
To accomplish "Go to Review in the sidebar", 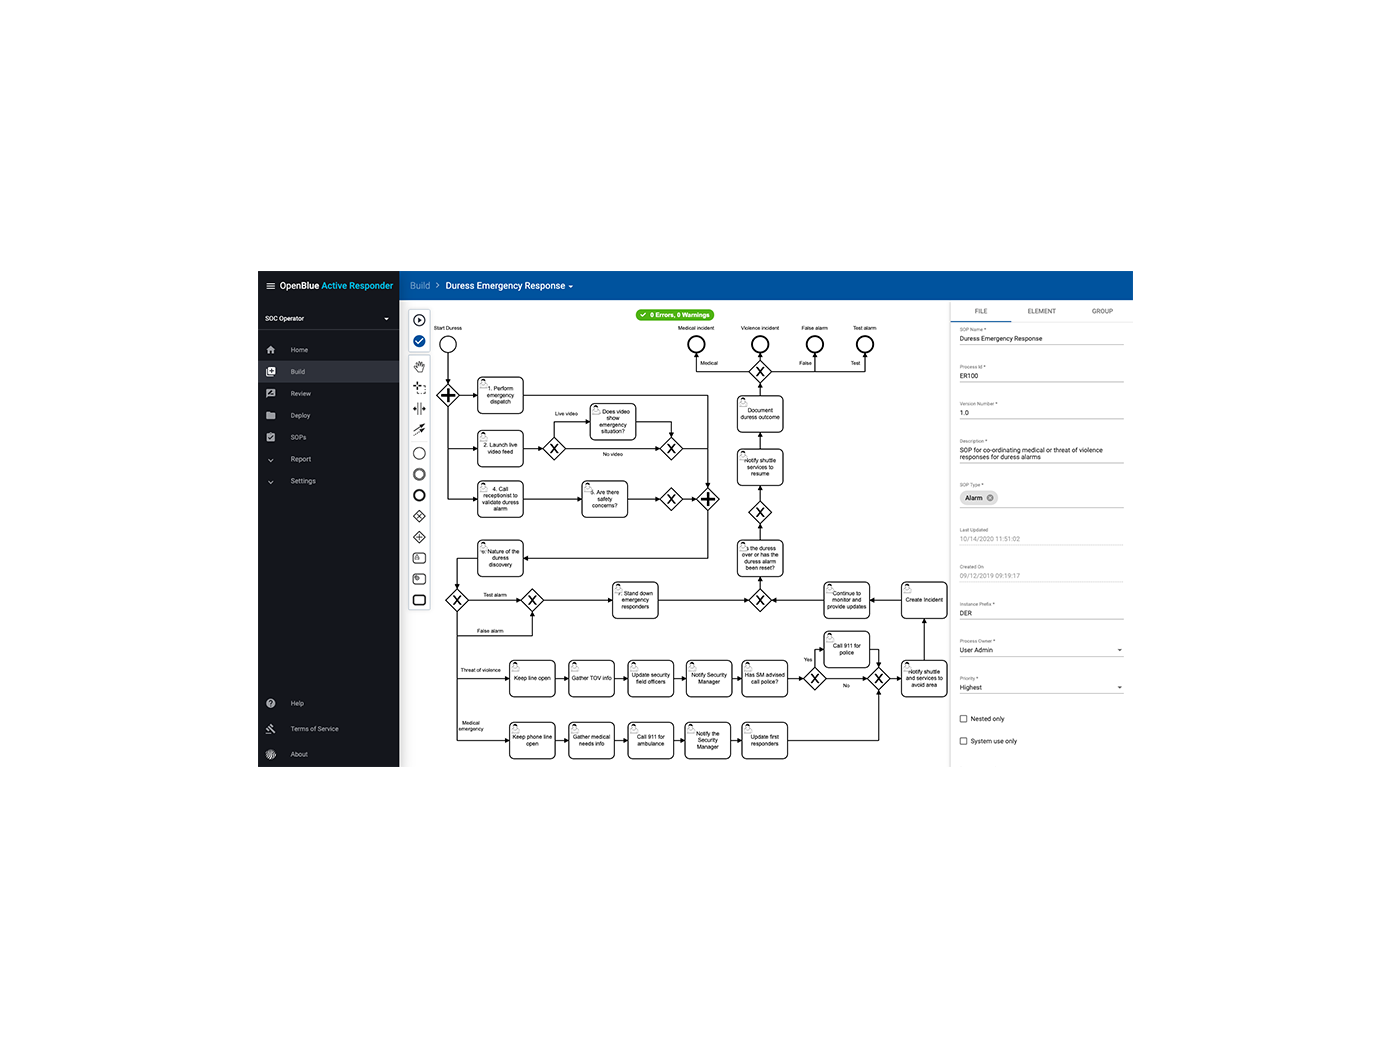I will (300, 394).
